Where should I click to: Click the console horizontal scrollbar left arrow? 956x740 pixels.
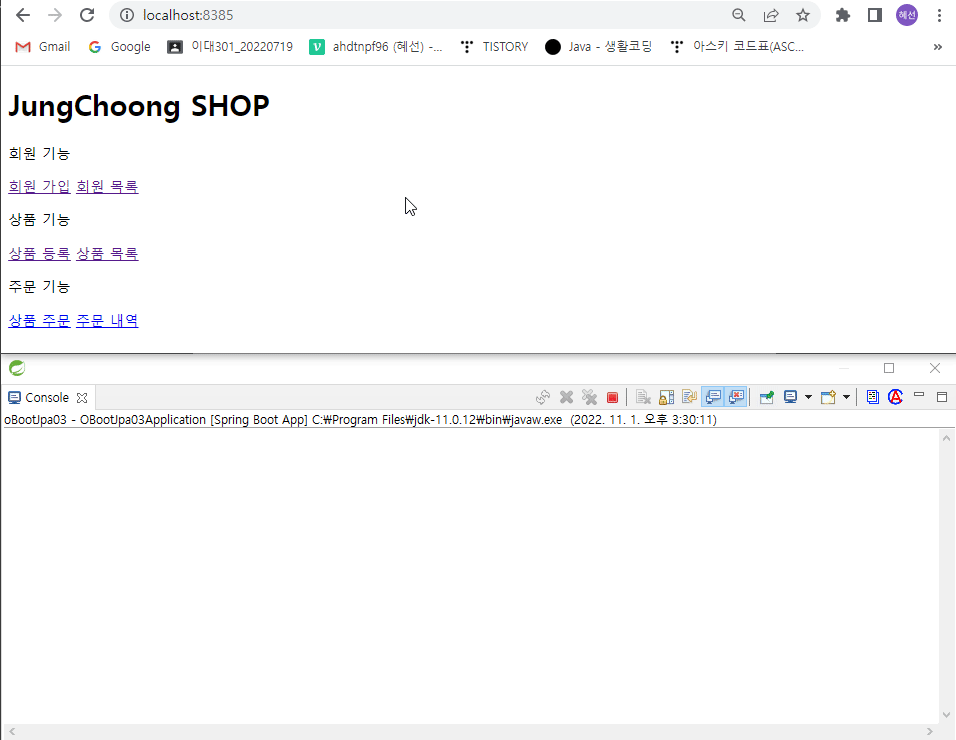[12, 731]
